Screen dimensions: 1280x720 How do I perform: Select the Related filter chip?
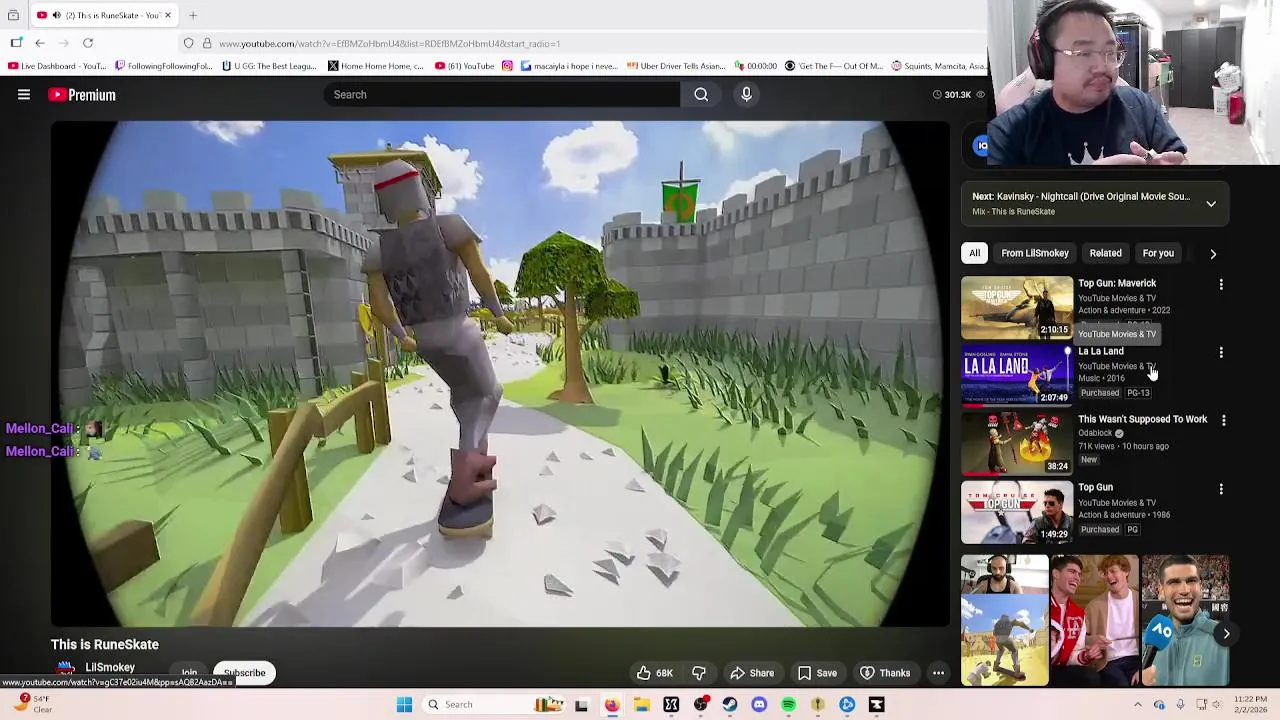point(1105,253)
